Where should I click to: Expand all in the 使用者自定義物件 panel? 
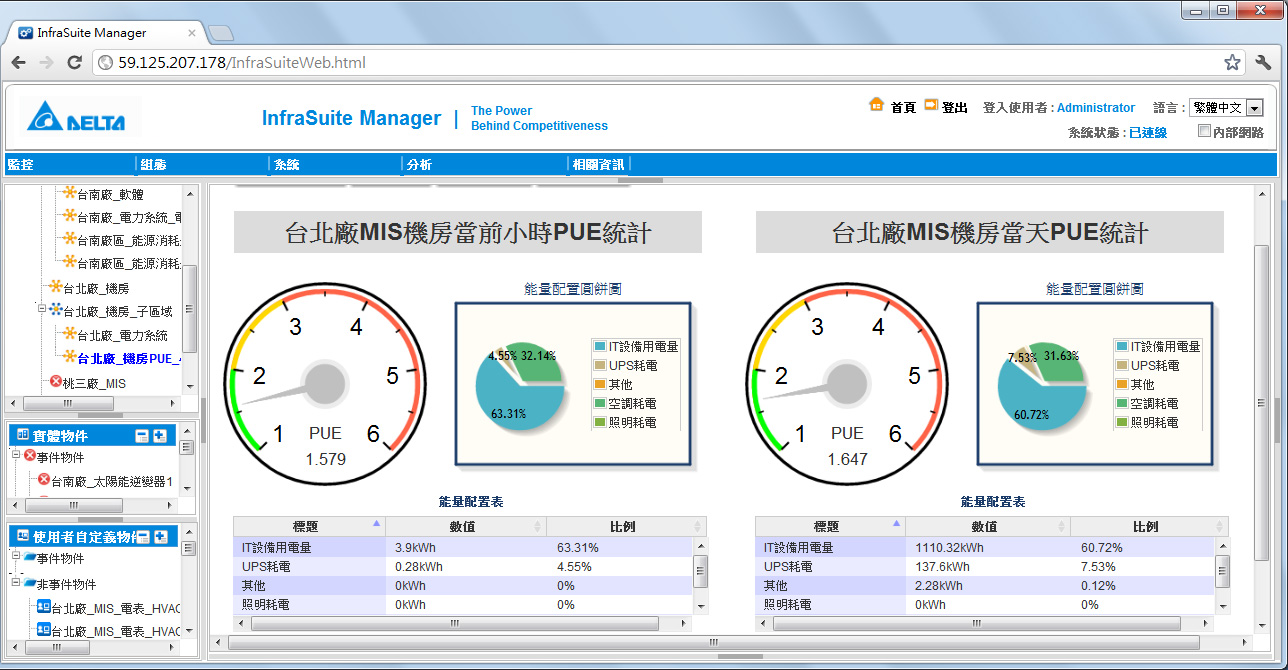[159, 537]
